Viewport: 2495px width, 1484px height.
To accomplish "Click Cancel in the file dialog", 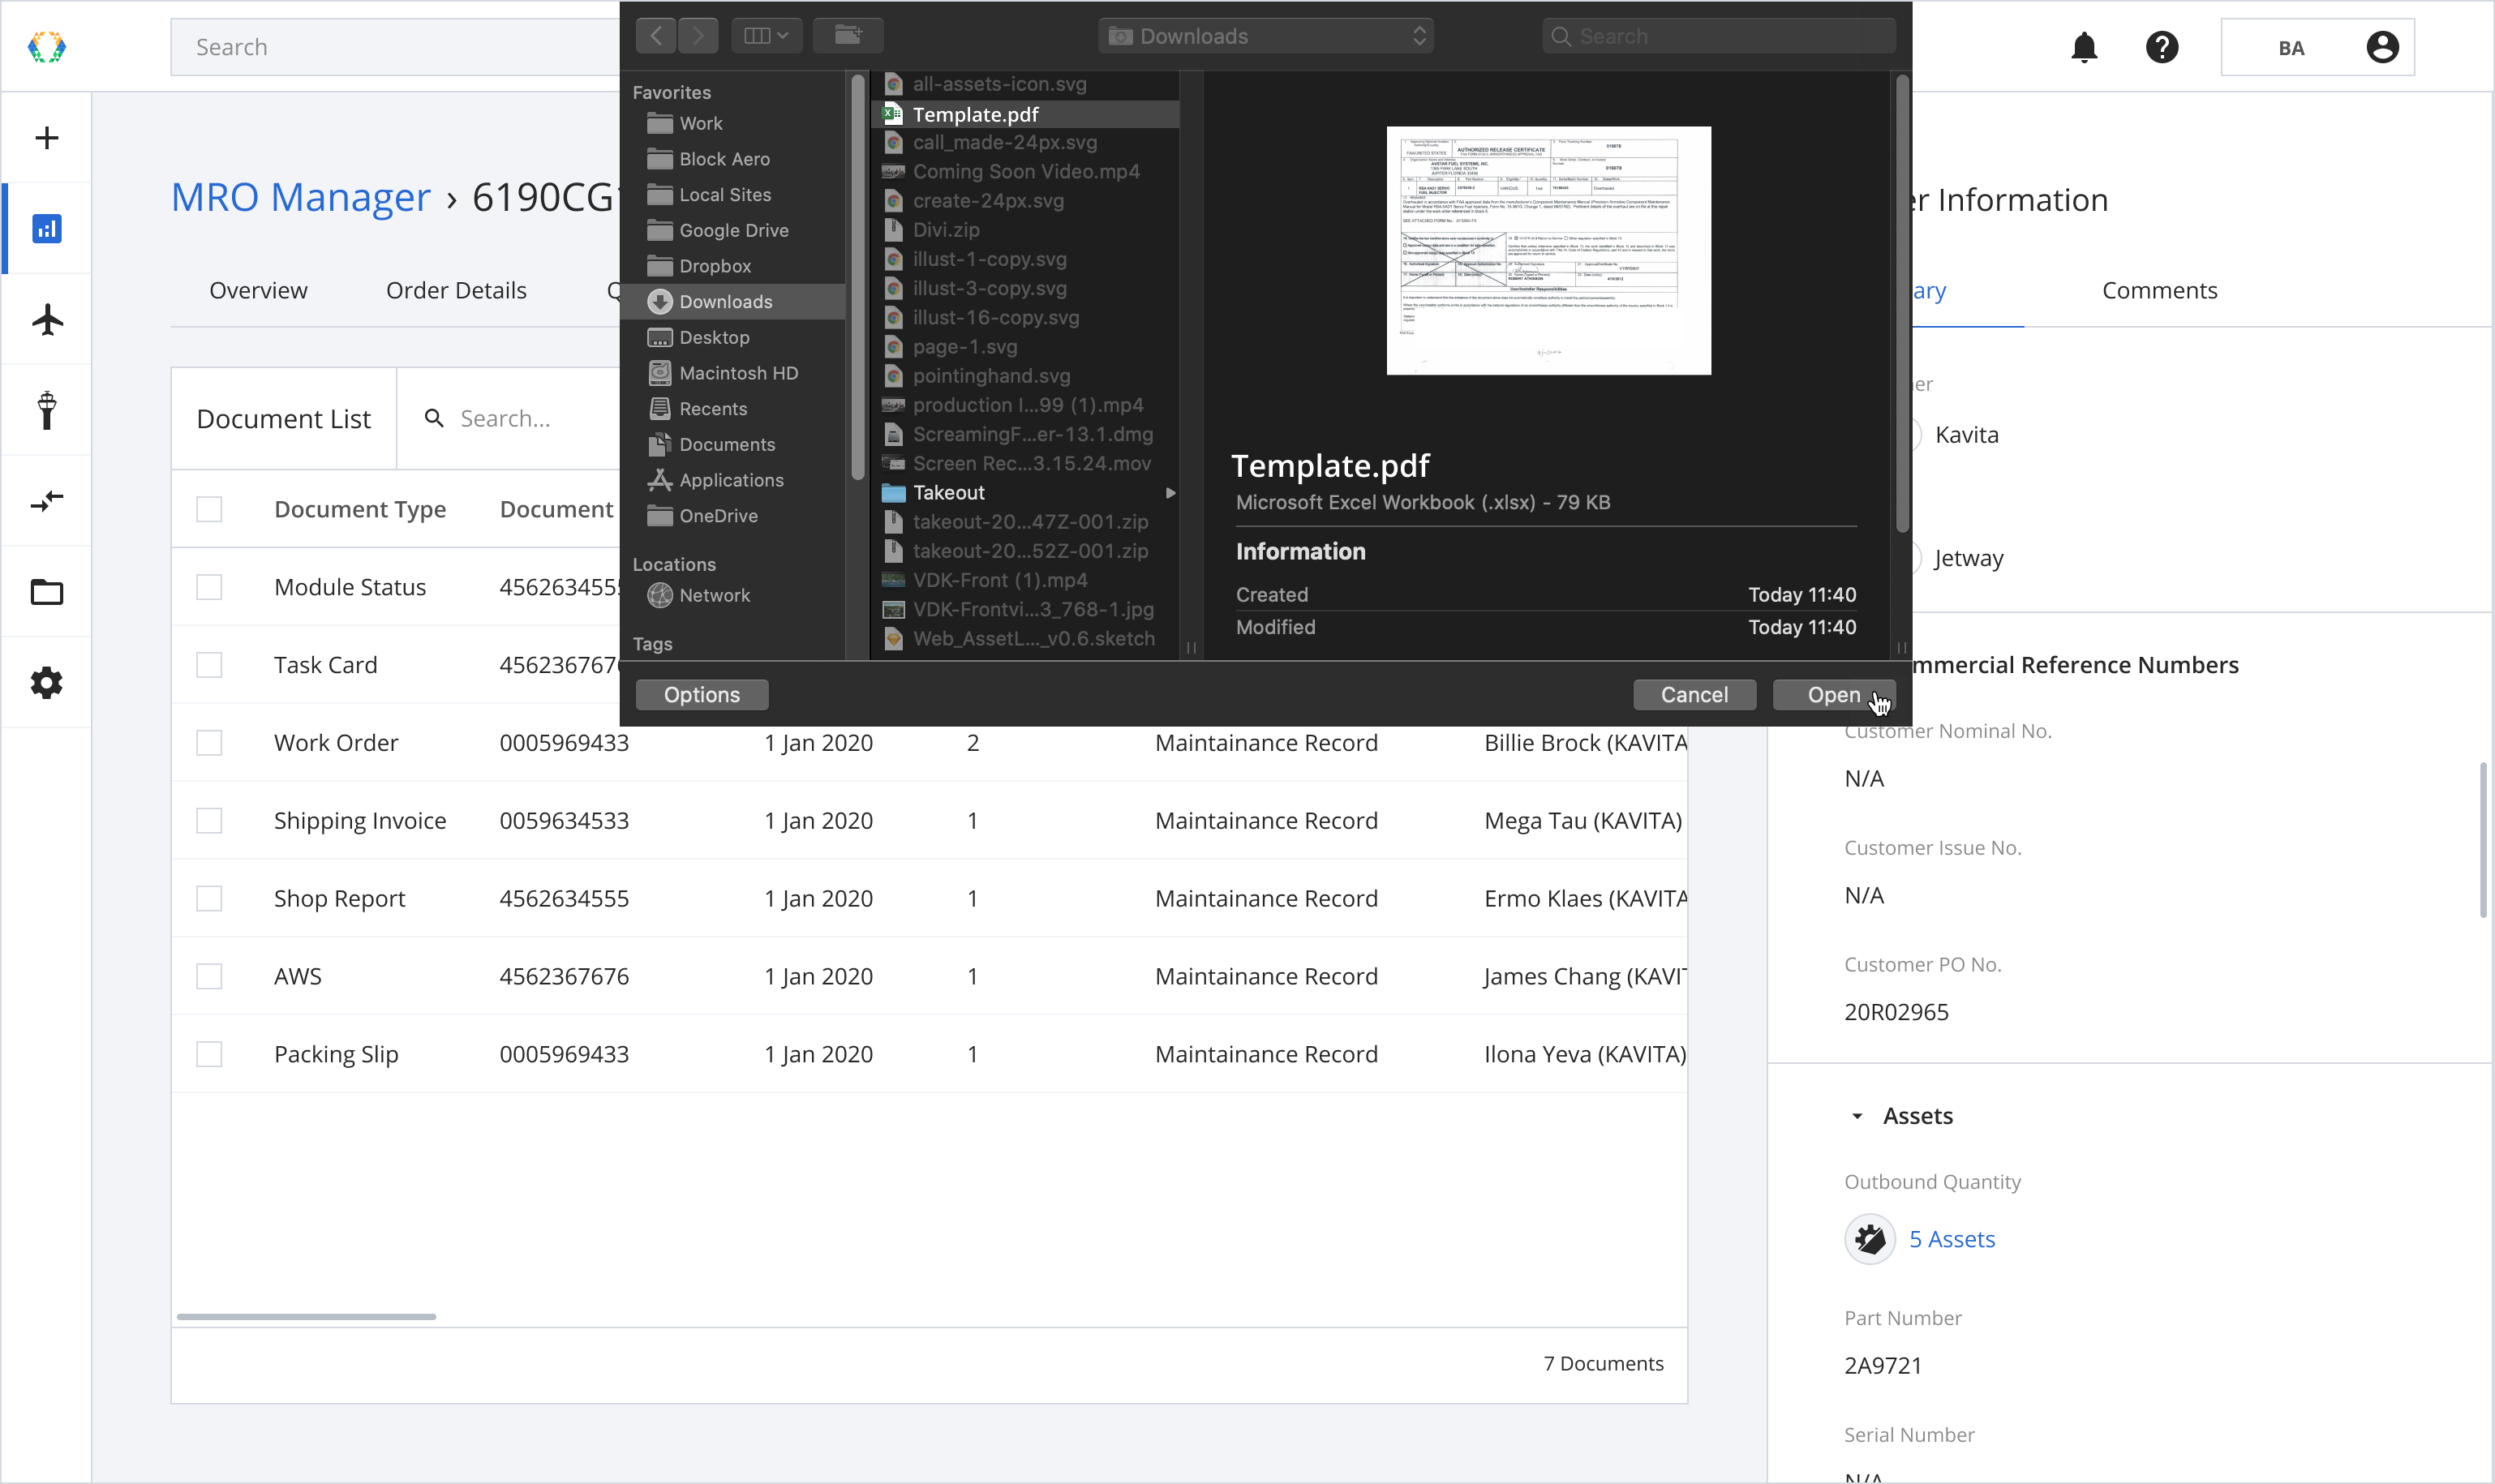I will 1694,695.
